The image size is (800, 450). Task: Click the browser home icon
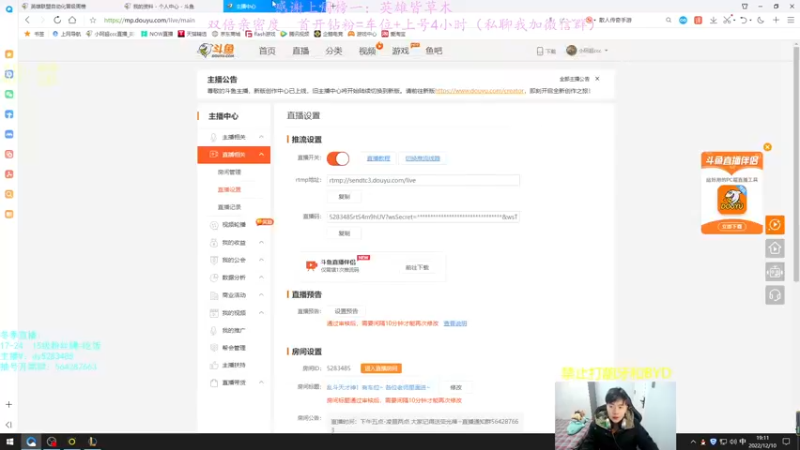[72, 20]
